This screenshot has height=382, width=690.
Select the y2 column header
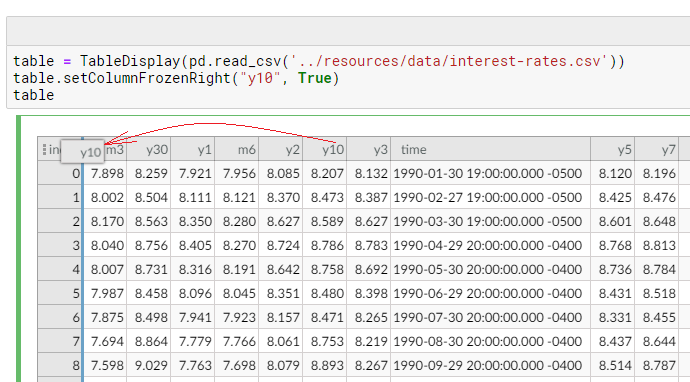pyautogui.click(x=281, y=150)
